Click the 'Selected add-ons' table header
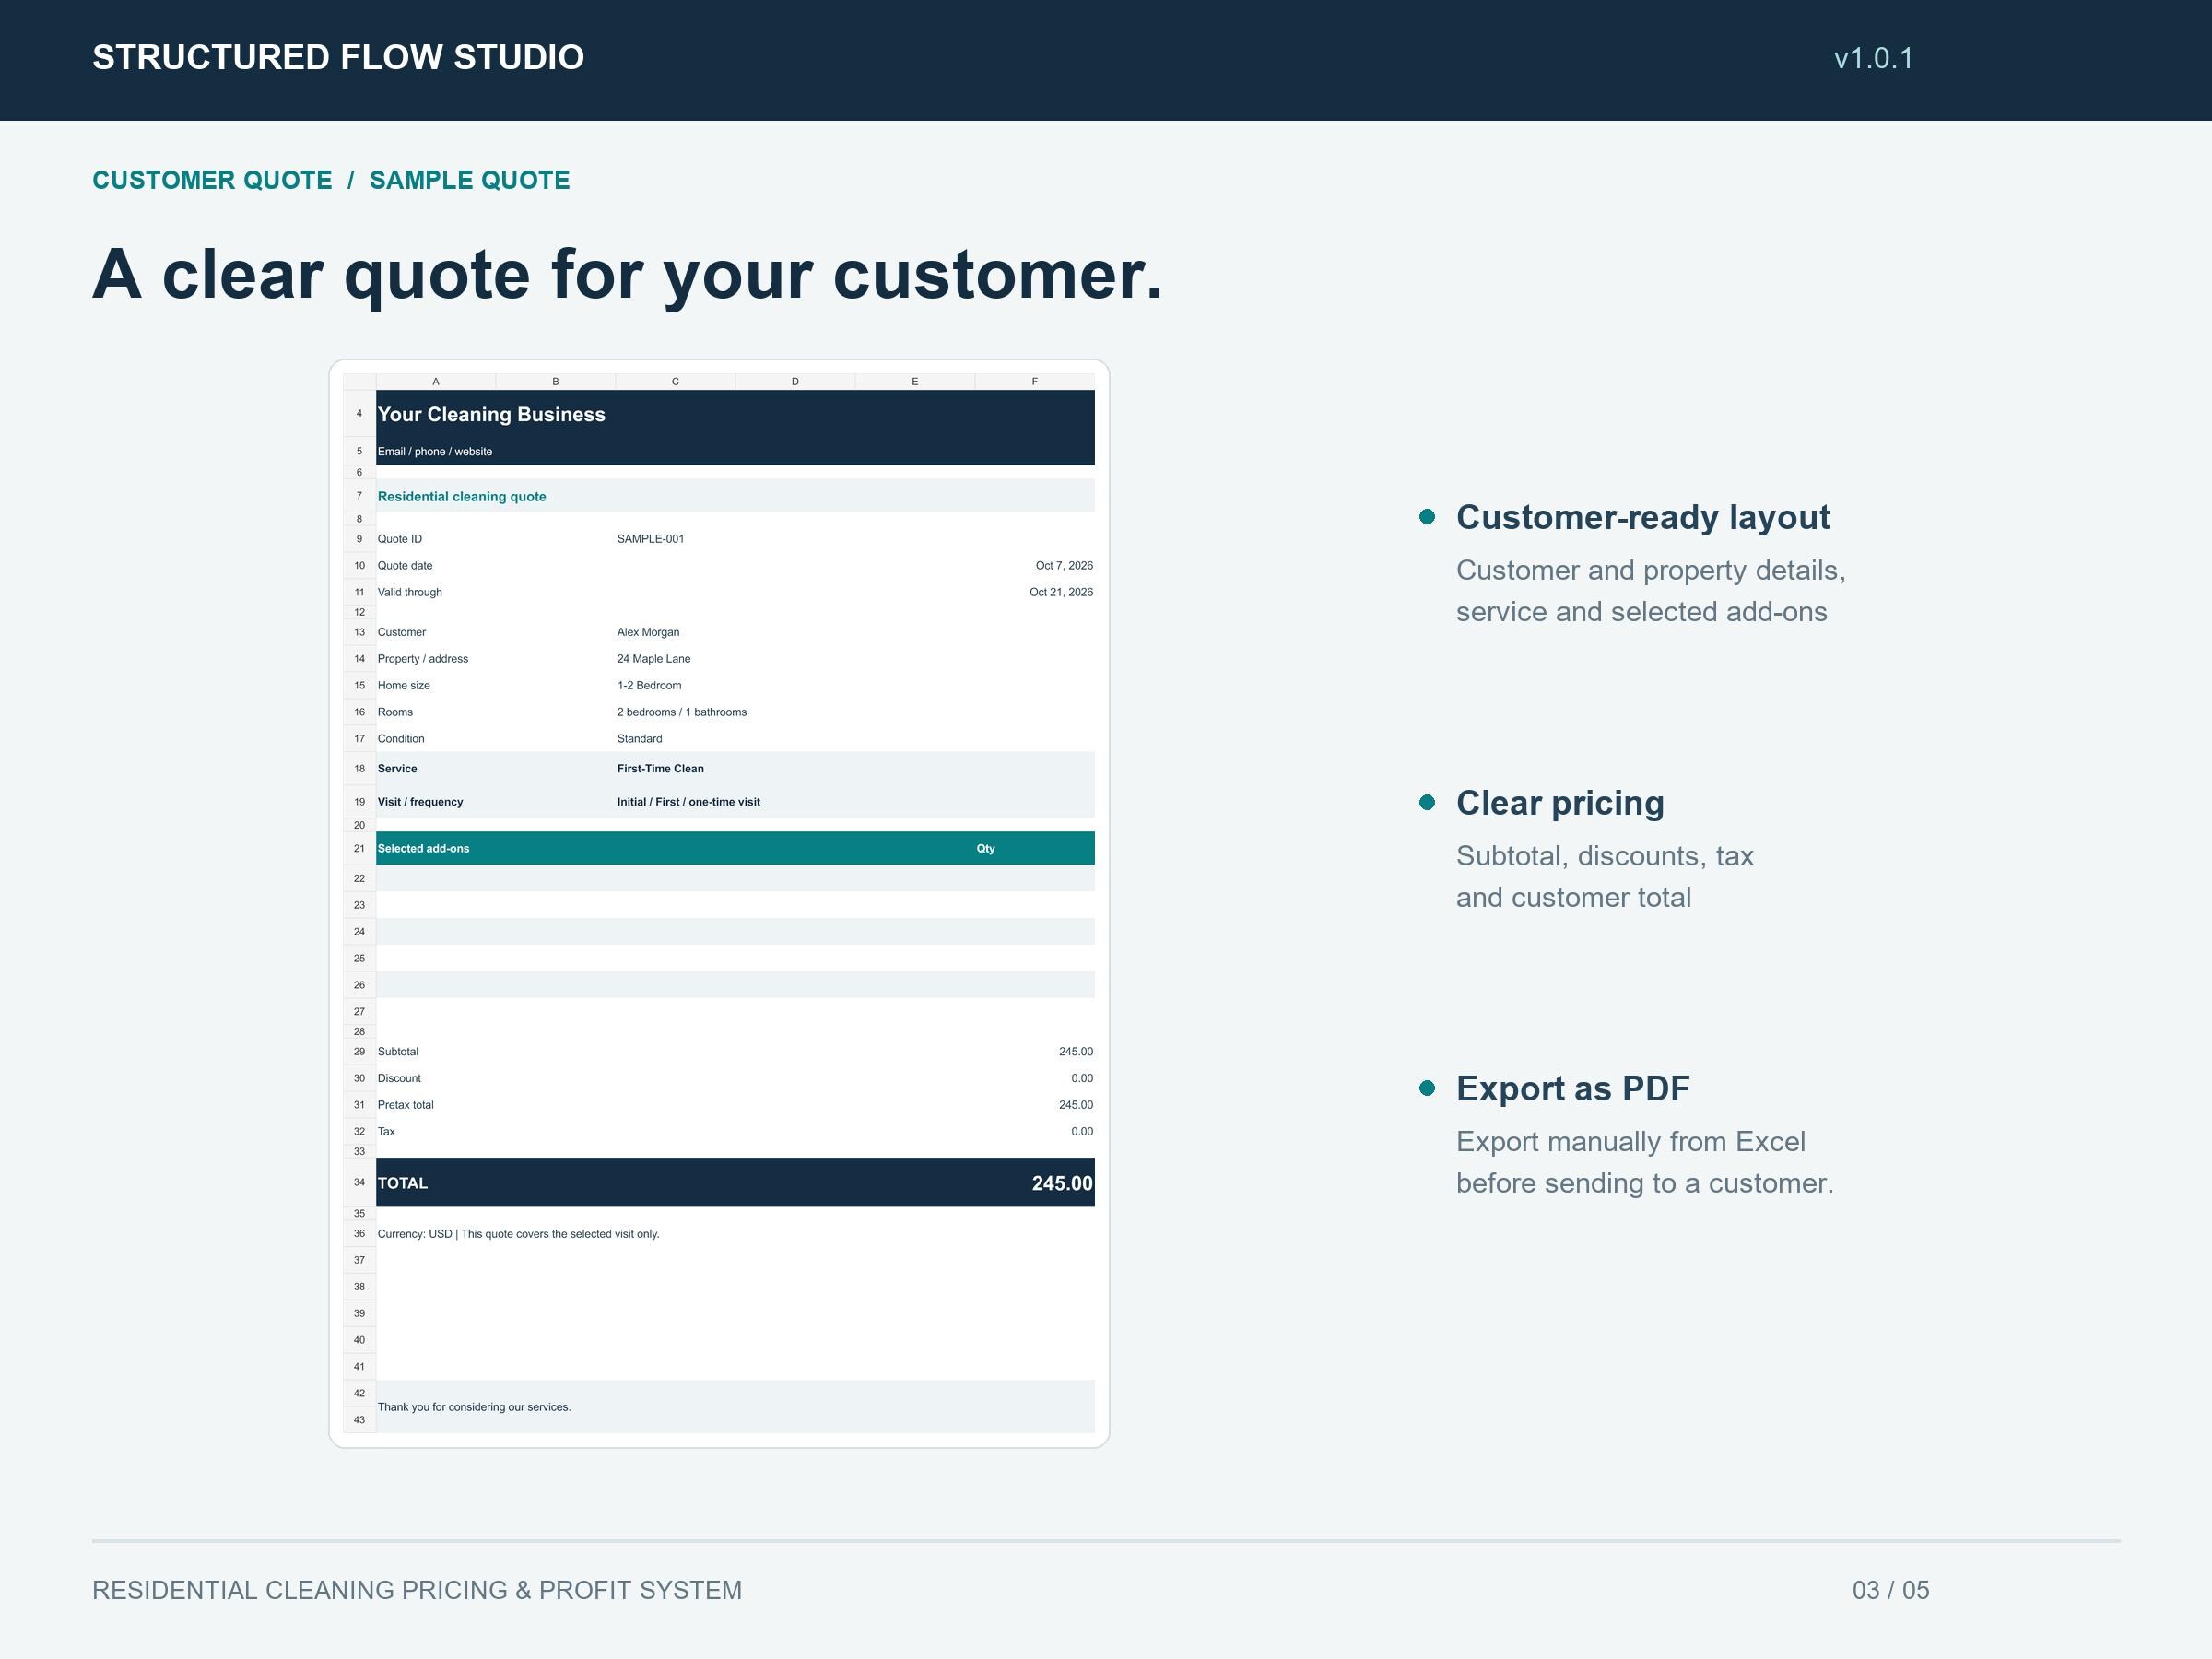This screenshot has width=2212, height=1659. click(423, 849)
